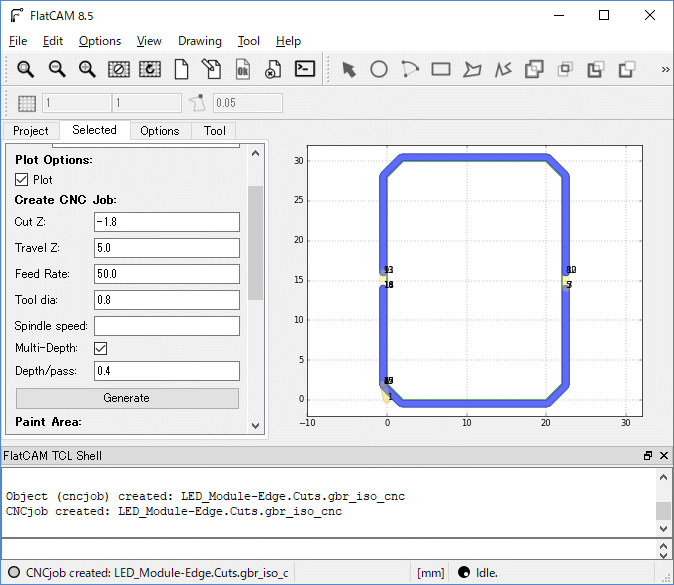Open the command line shell icon
Image resolution: width=674 pixels, height=585 pixels.
(x=305, y=69)
